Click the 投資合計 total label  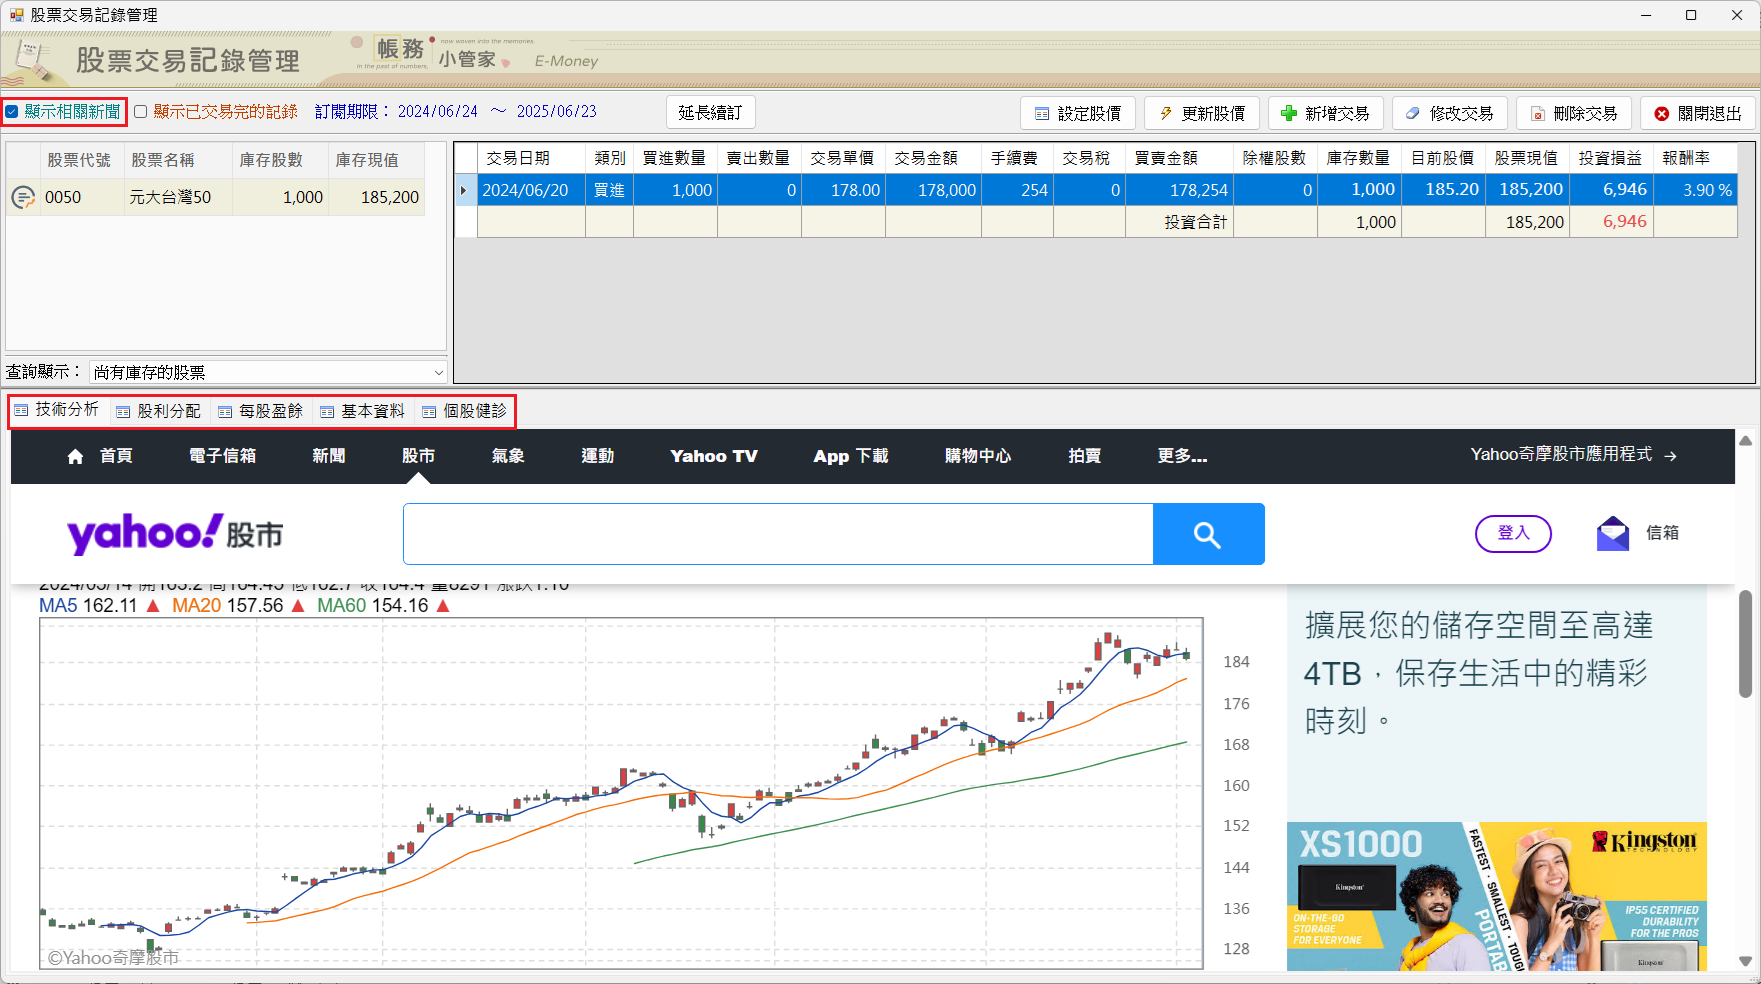point(1196,222)
